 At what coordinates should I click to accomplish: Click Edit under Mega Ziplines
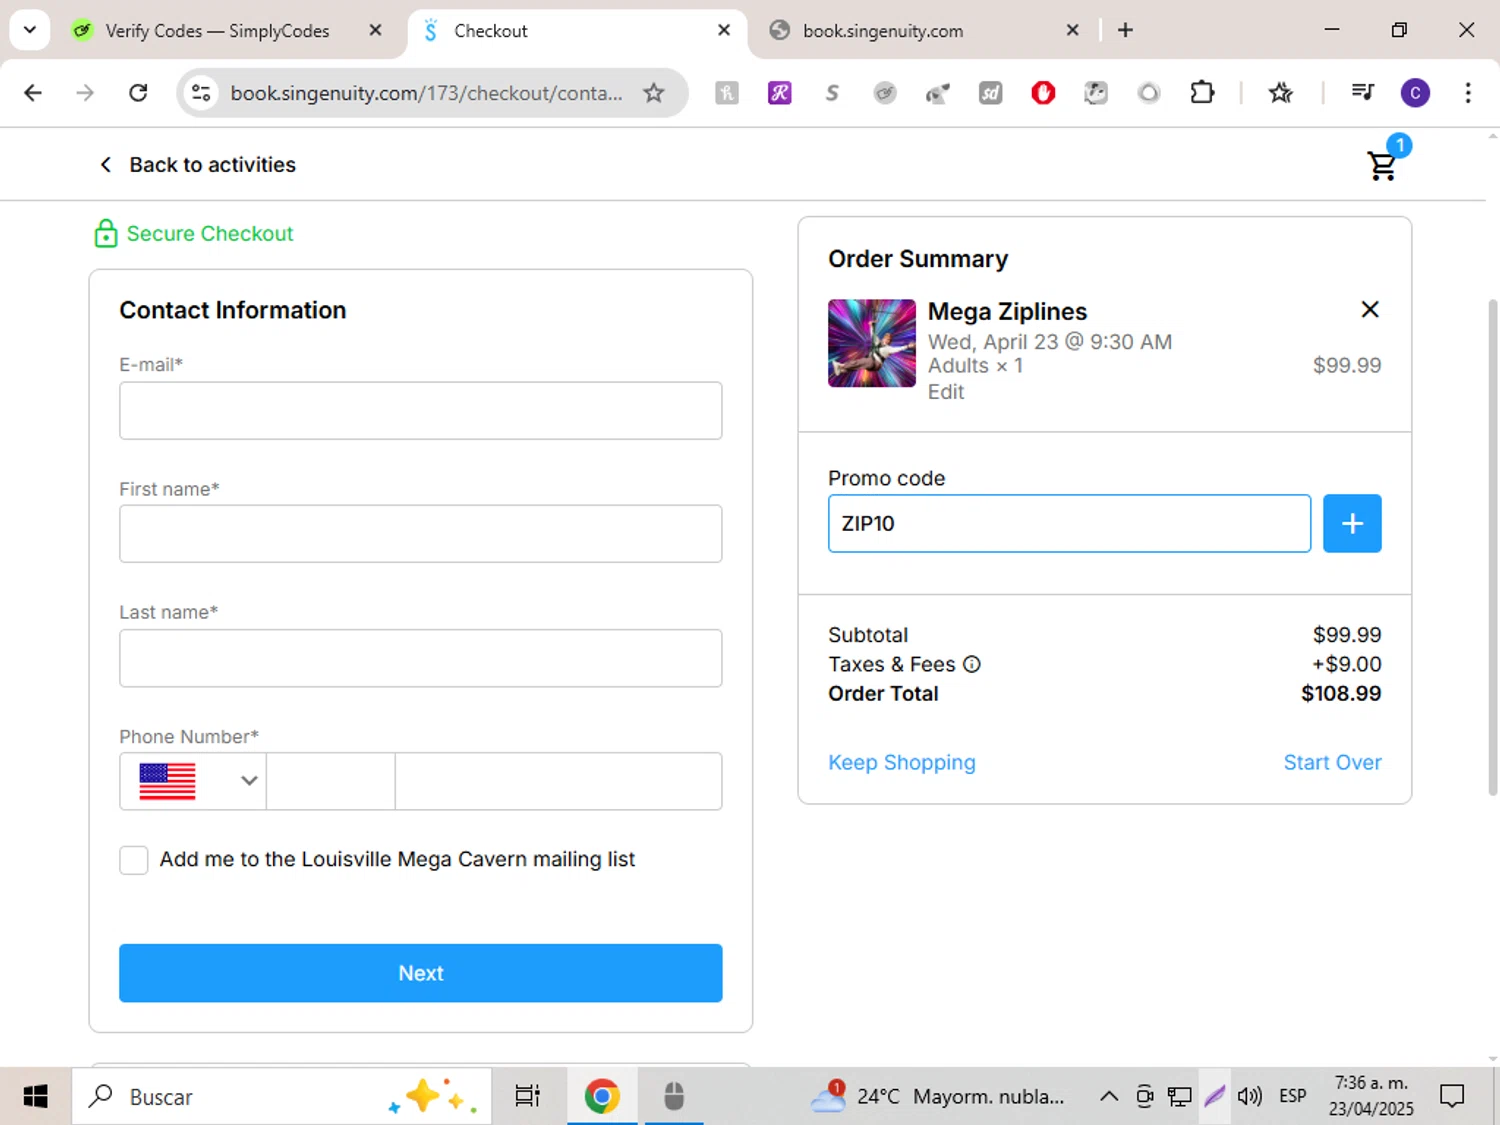[x=946, y=392]
